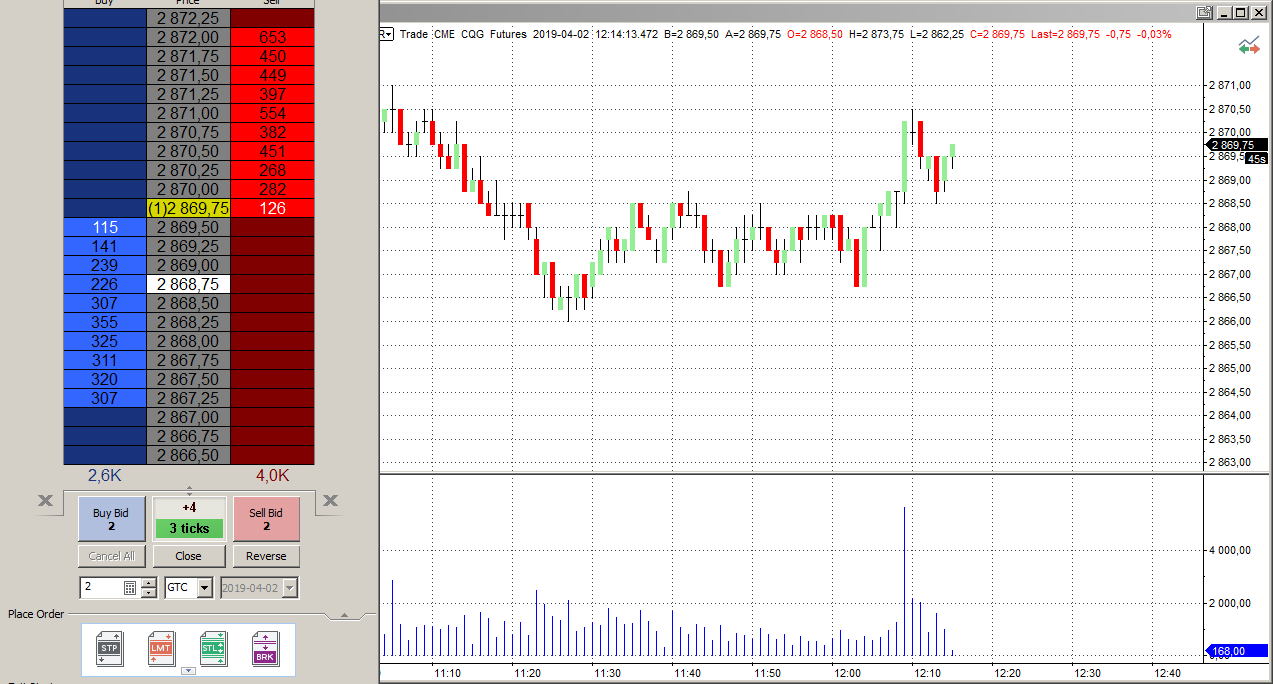Screen dimensions: 1273x684
Task: Click the sell size 449 cell
Action: (272, 75)
